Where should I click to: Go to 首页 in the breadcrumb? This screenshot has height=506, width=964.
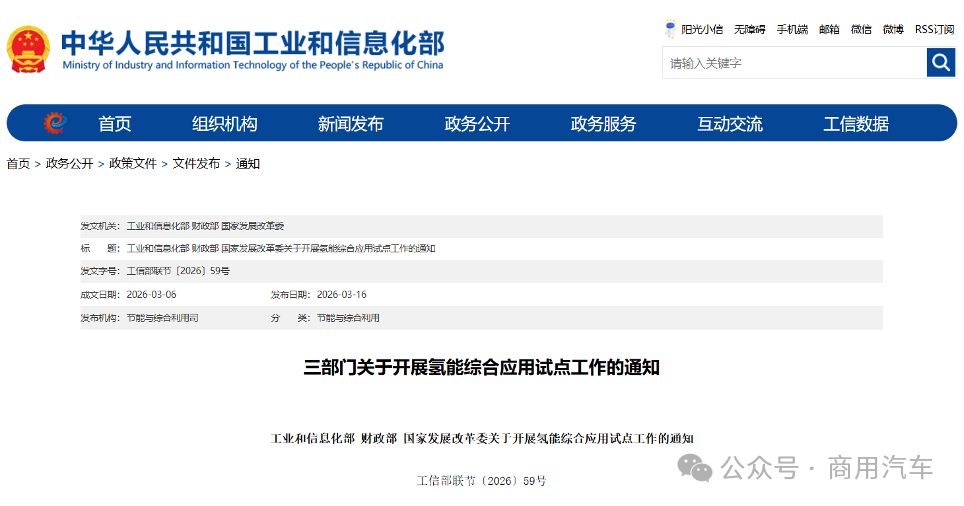click(x=18, y=164)
